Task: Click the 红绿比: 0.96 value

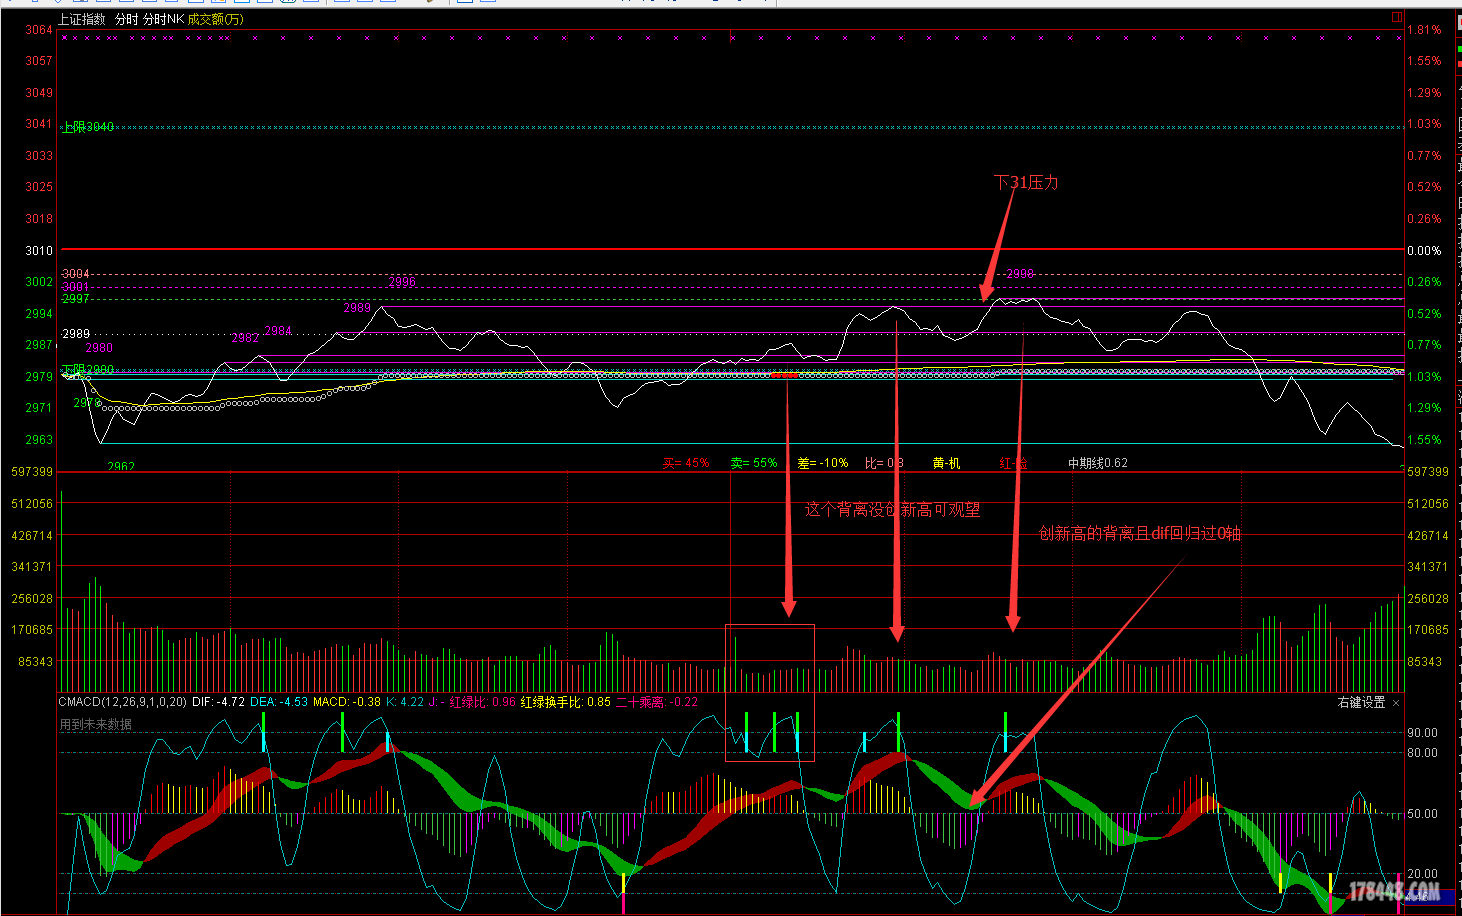Action: 483,702
